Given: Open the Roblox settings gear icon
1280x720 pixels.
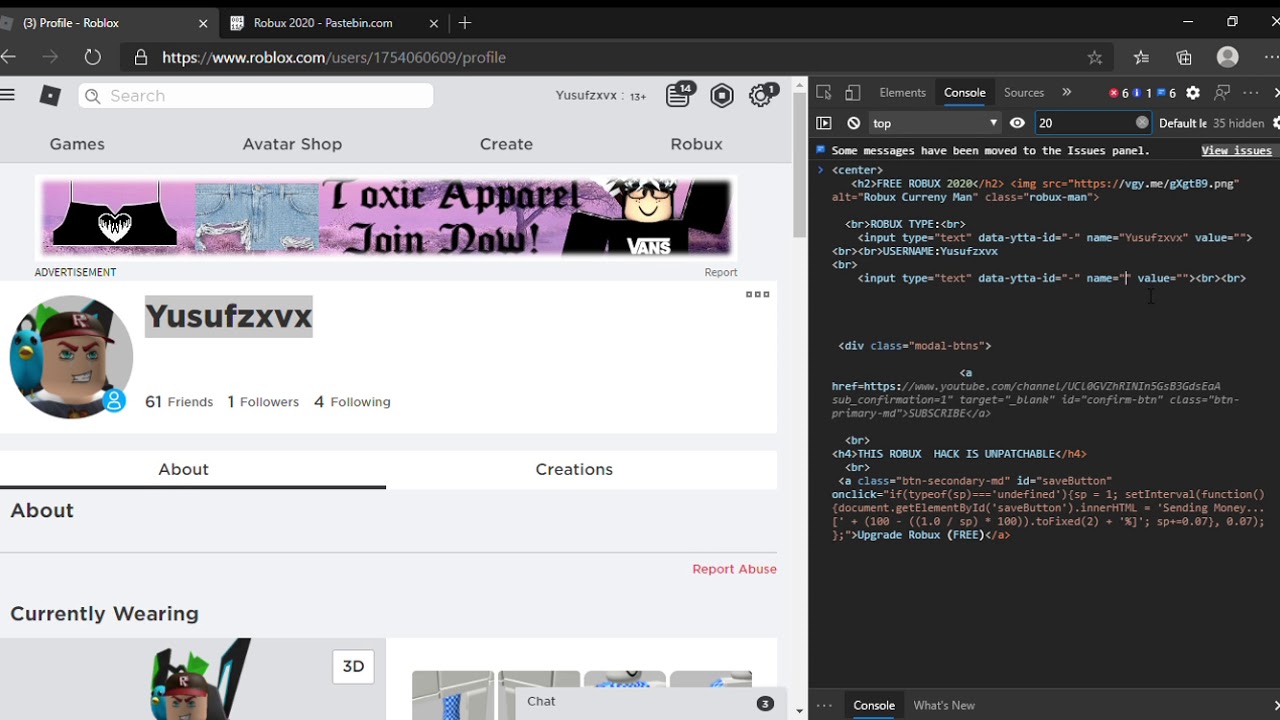Looking at the screenshot, I should coord(762,95).
